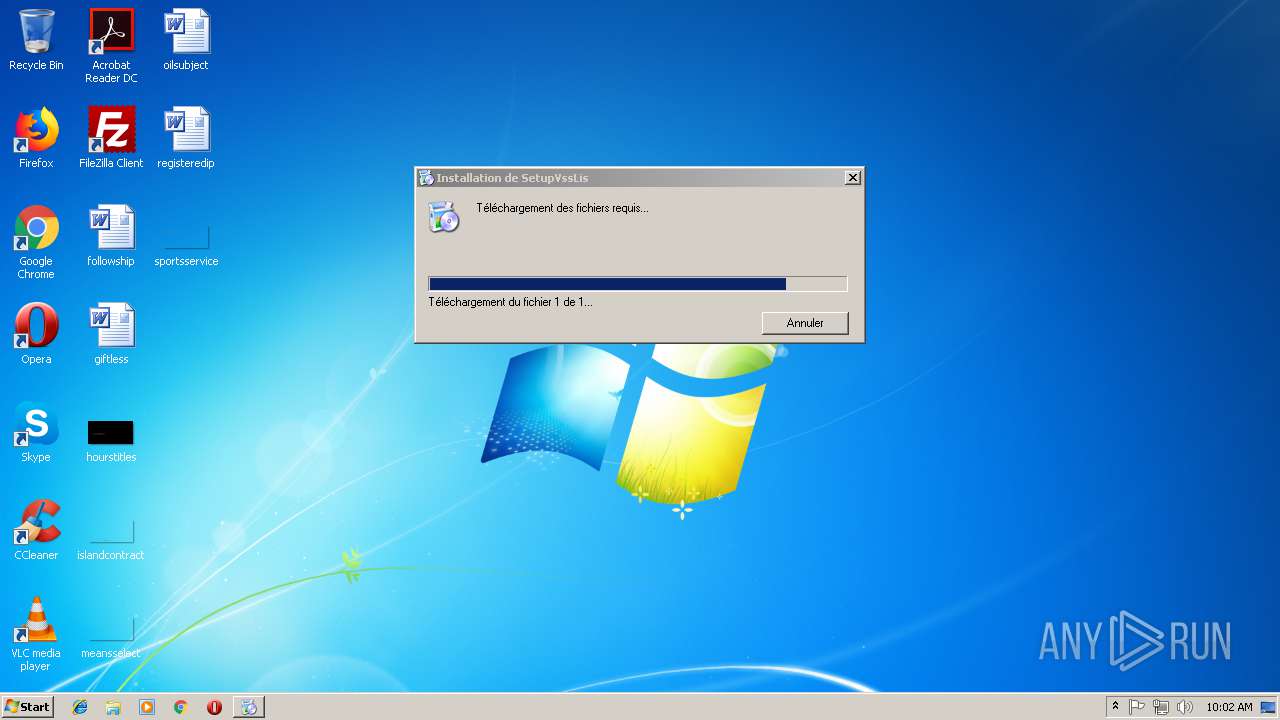This screenshot has width=1280, height=720.
Task: Launch Opera desktop shortcut
Action: (36, 334)
